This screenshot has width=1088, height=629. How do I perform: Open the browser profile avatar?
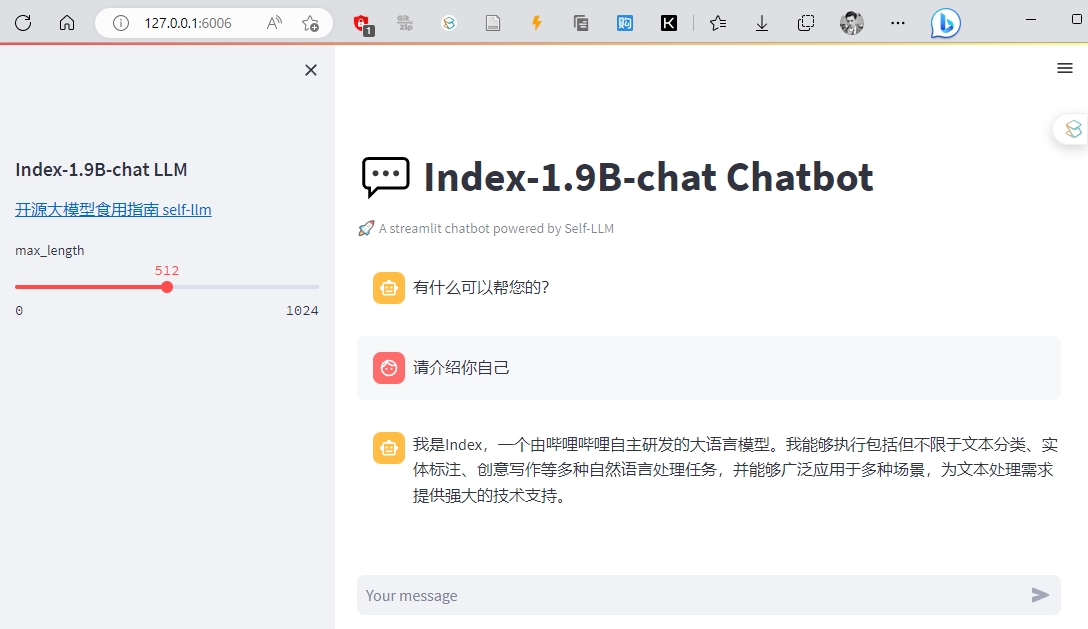click(x=851, y=22)
